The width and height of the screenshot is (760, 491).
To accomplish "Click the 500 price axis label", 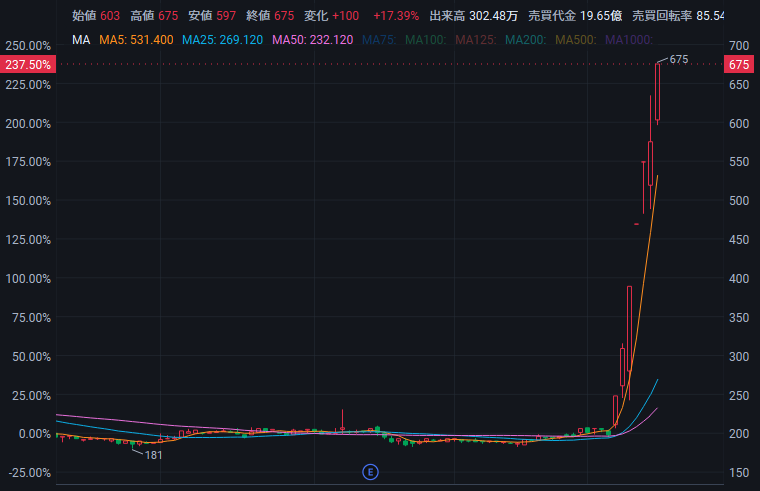I will [739, 201].
